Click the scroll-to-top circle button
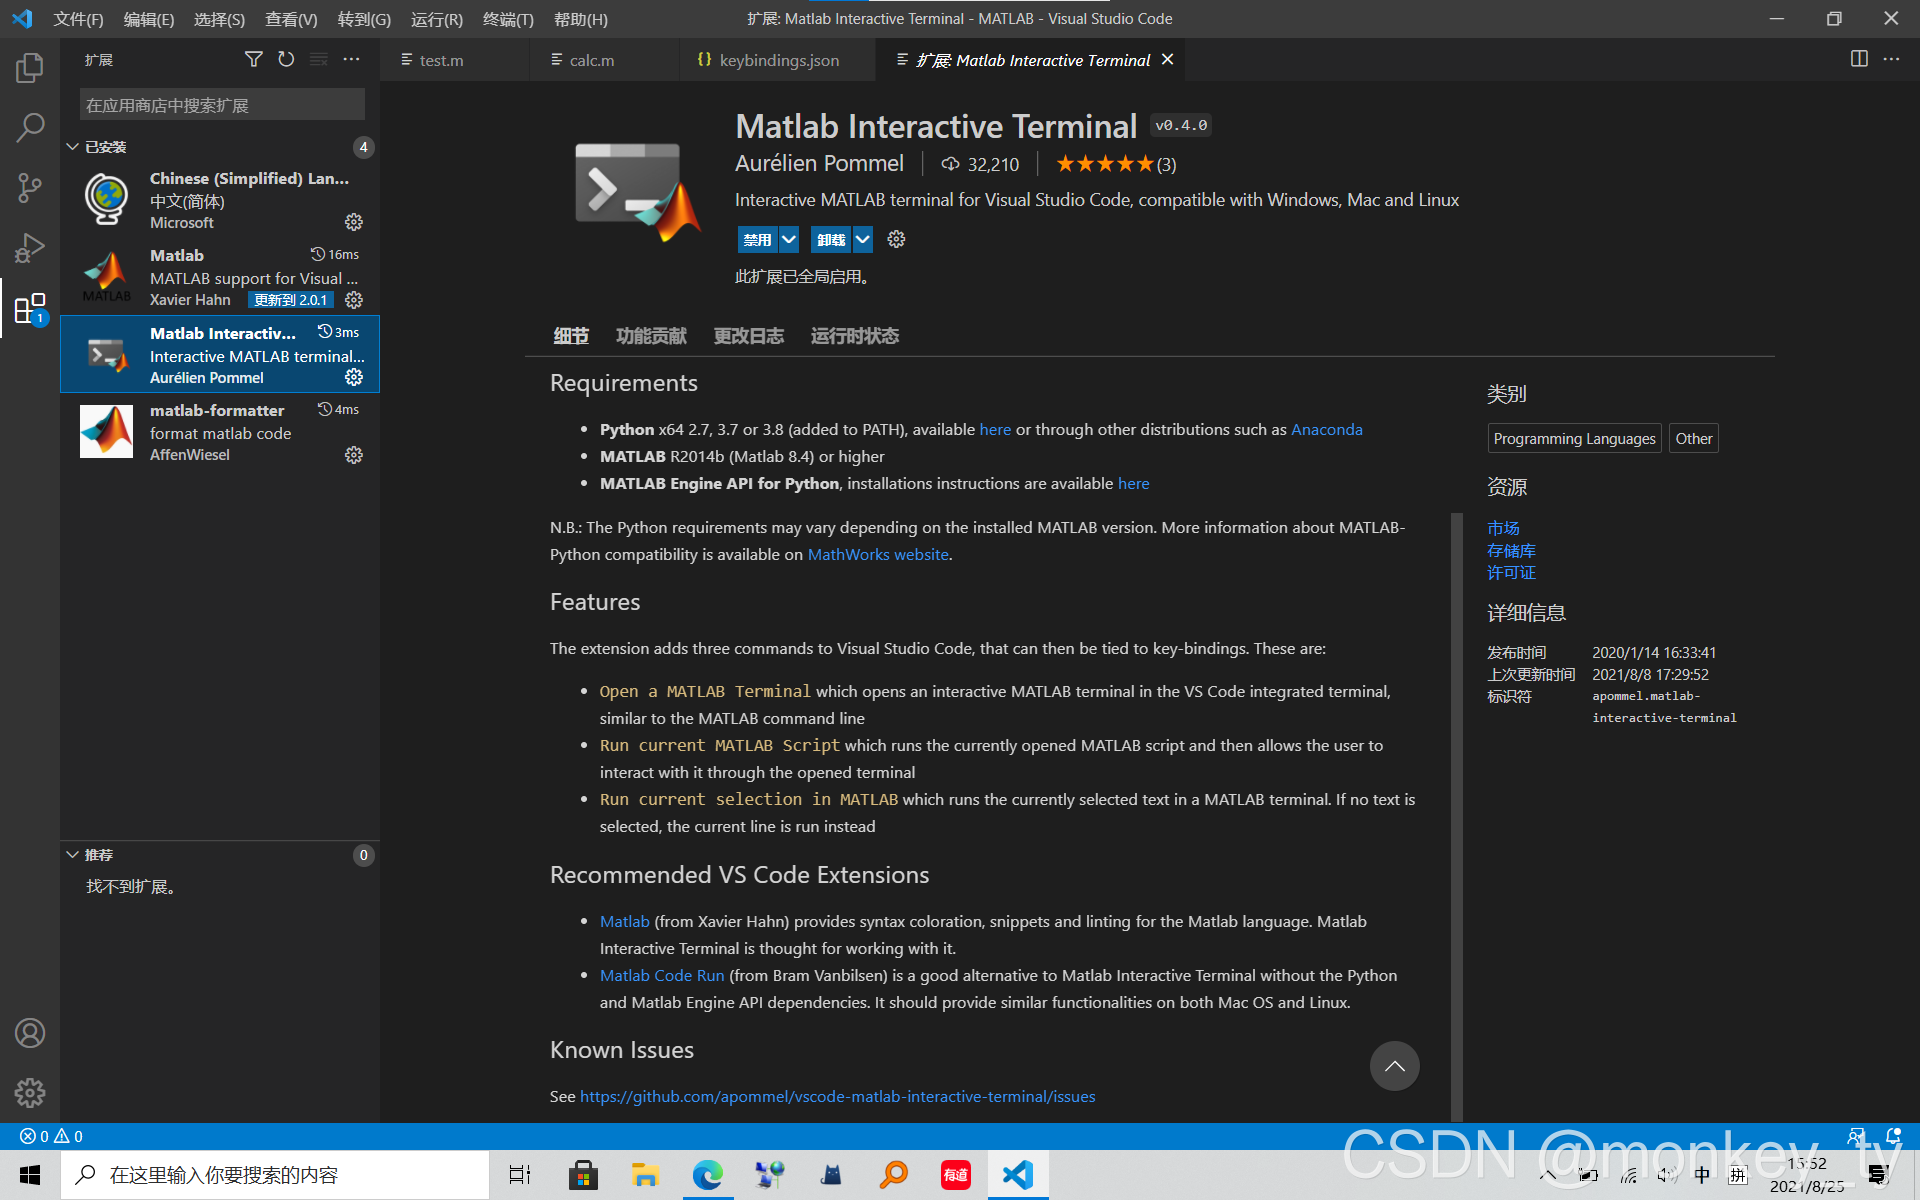 [1394, 1066]
